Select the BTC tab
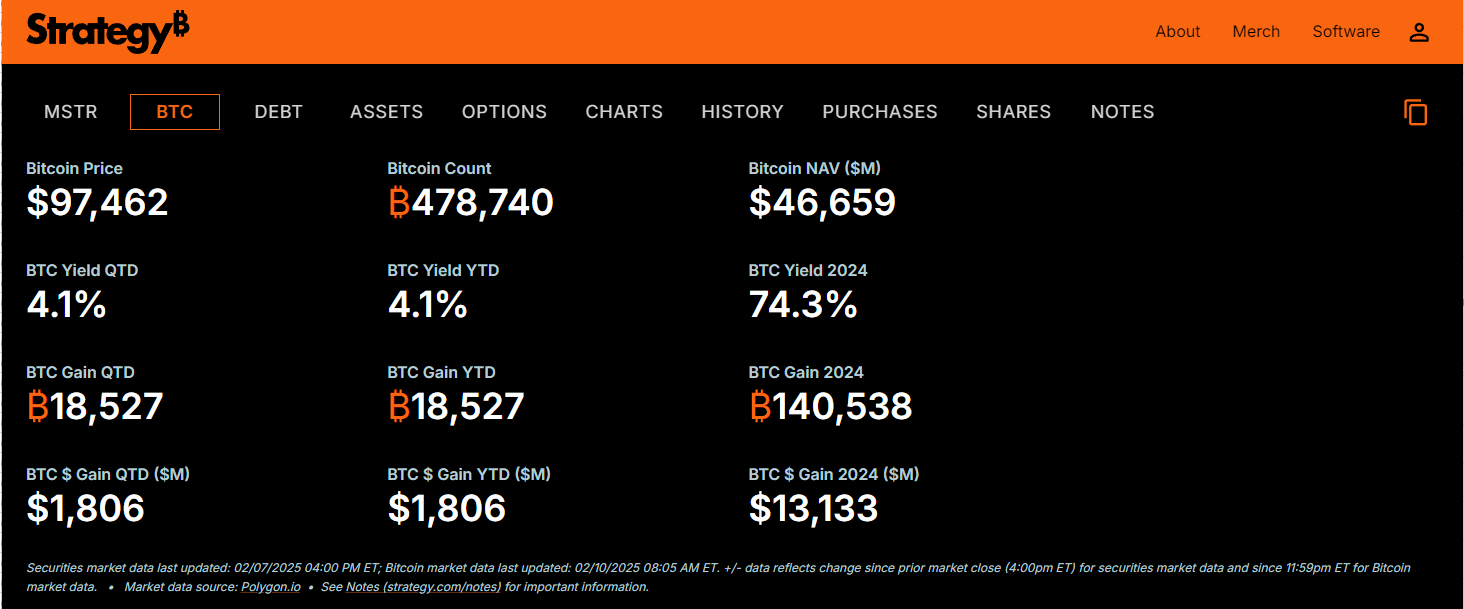This screenshot has height=609, width=1464. pyautogui.click(x=175, y=112)
